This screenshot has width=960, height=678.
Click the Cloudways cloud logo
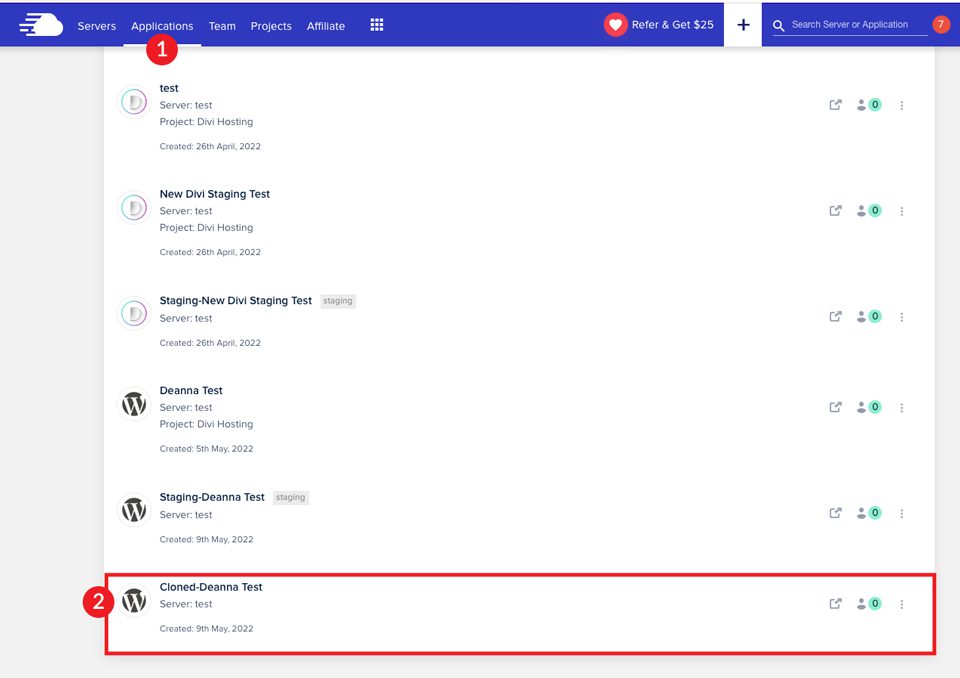41,25
